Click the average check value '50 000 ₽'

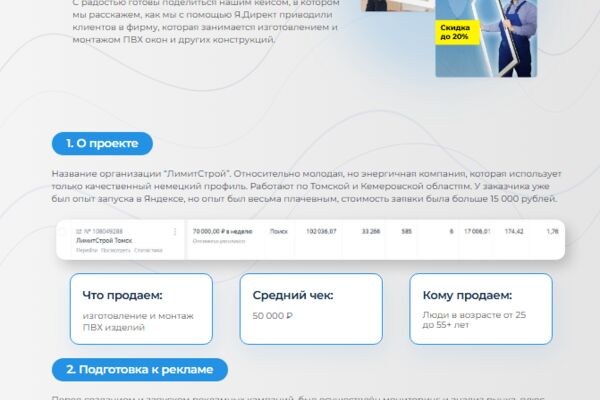272,316
